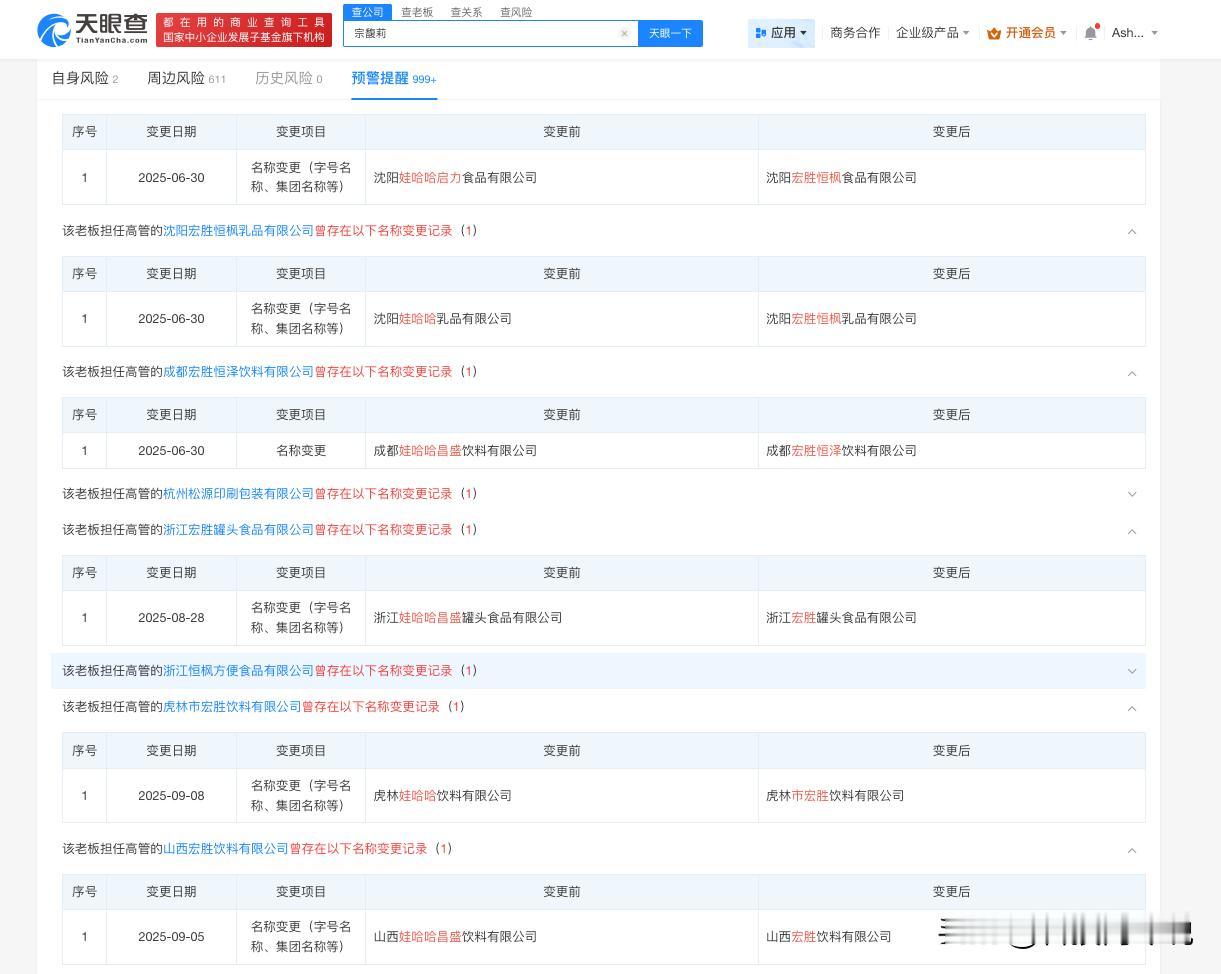The width and height of the screenshot is (1221, 974).
Task: Switch to the 查风险 search tab
Action: pyautogui.click(x=516, y=12)
